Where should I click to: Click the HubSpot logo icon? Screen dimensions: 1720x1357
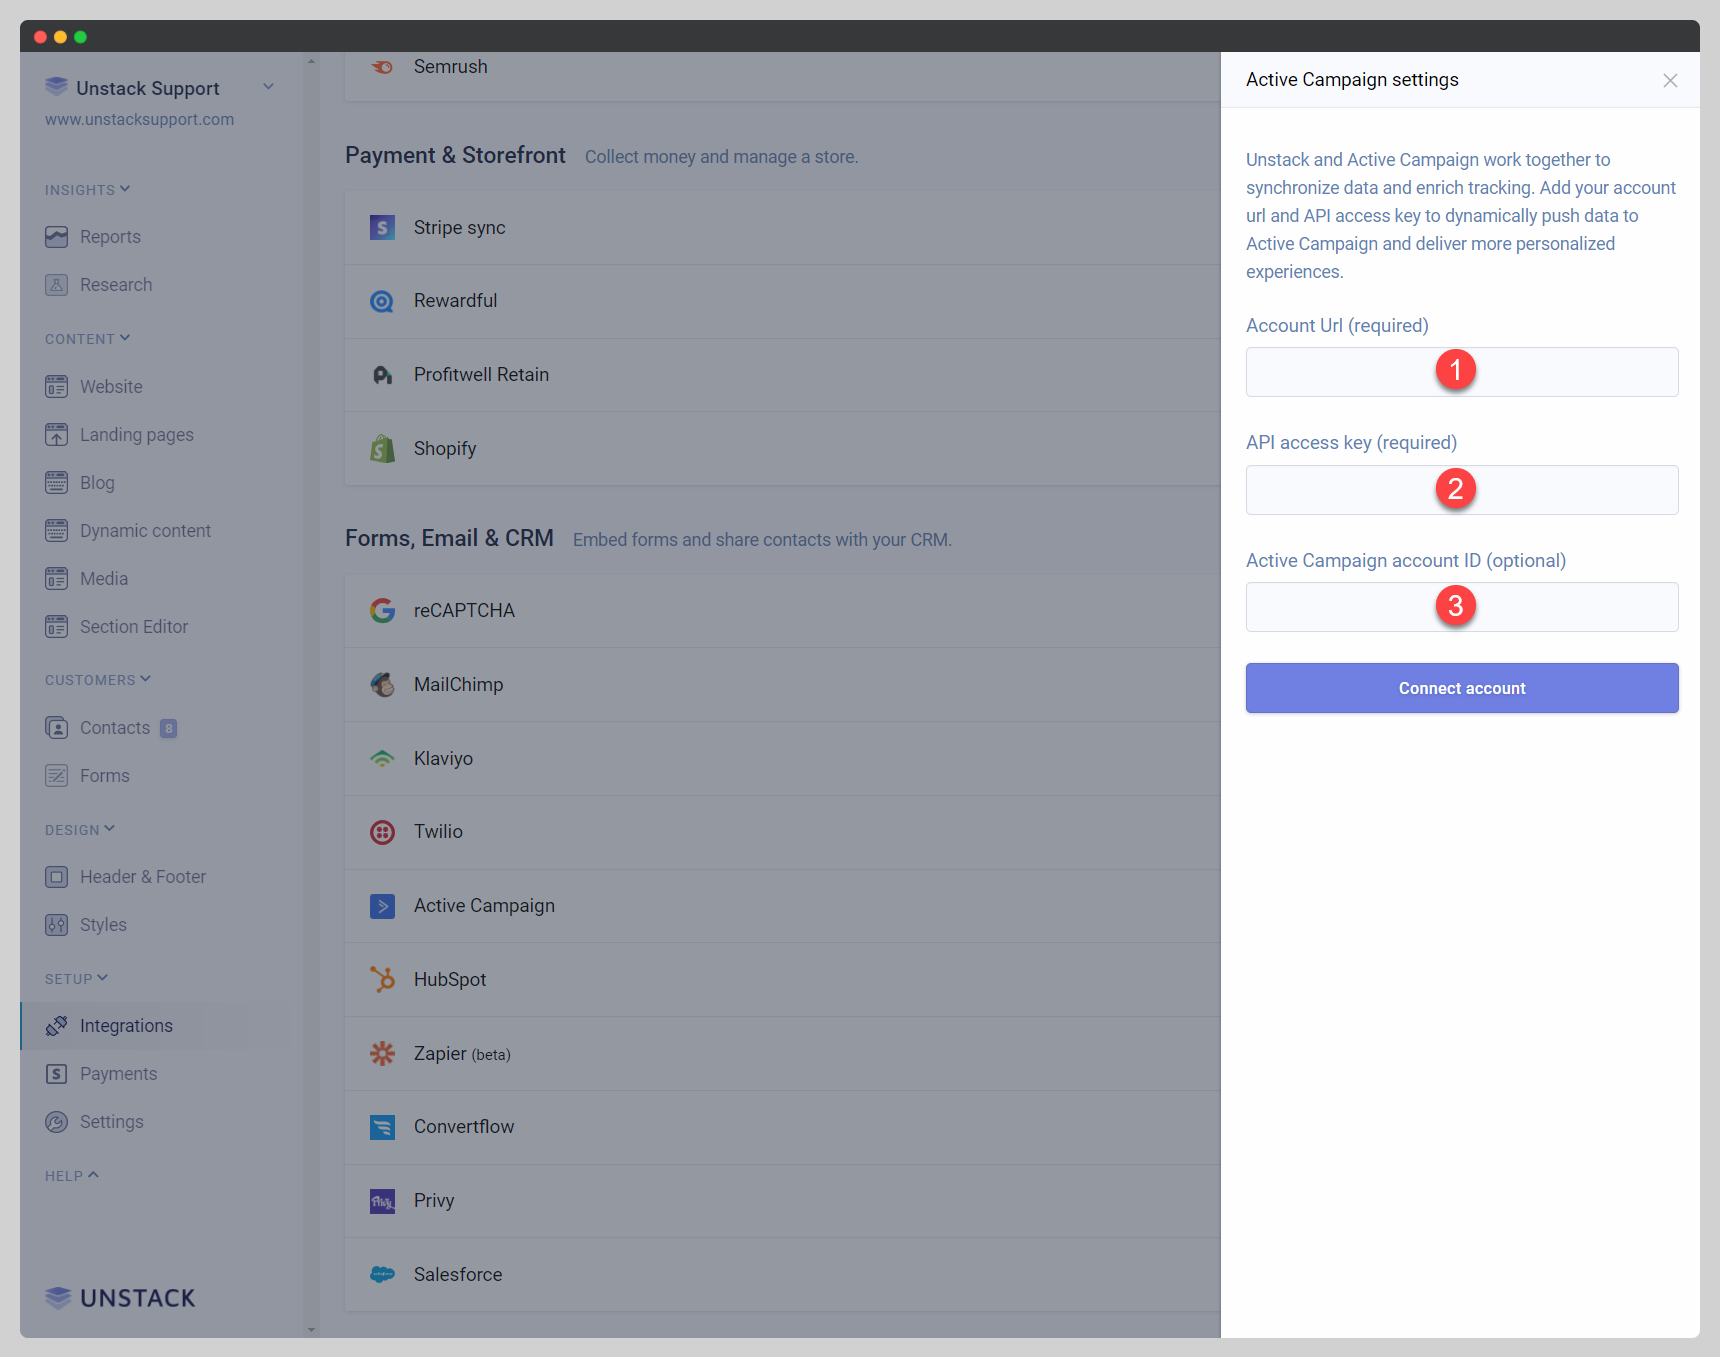tap(382, 980)
